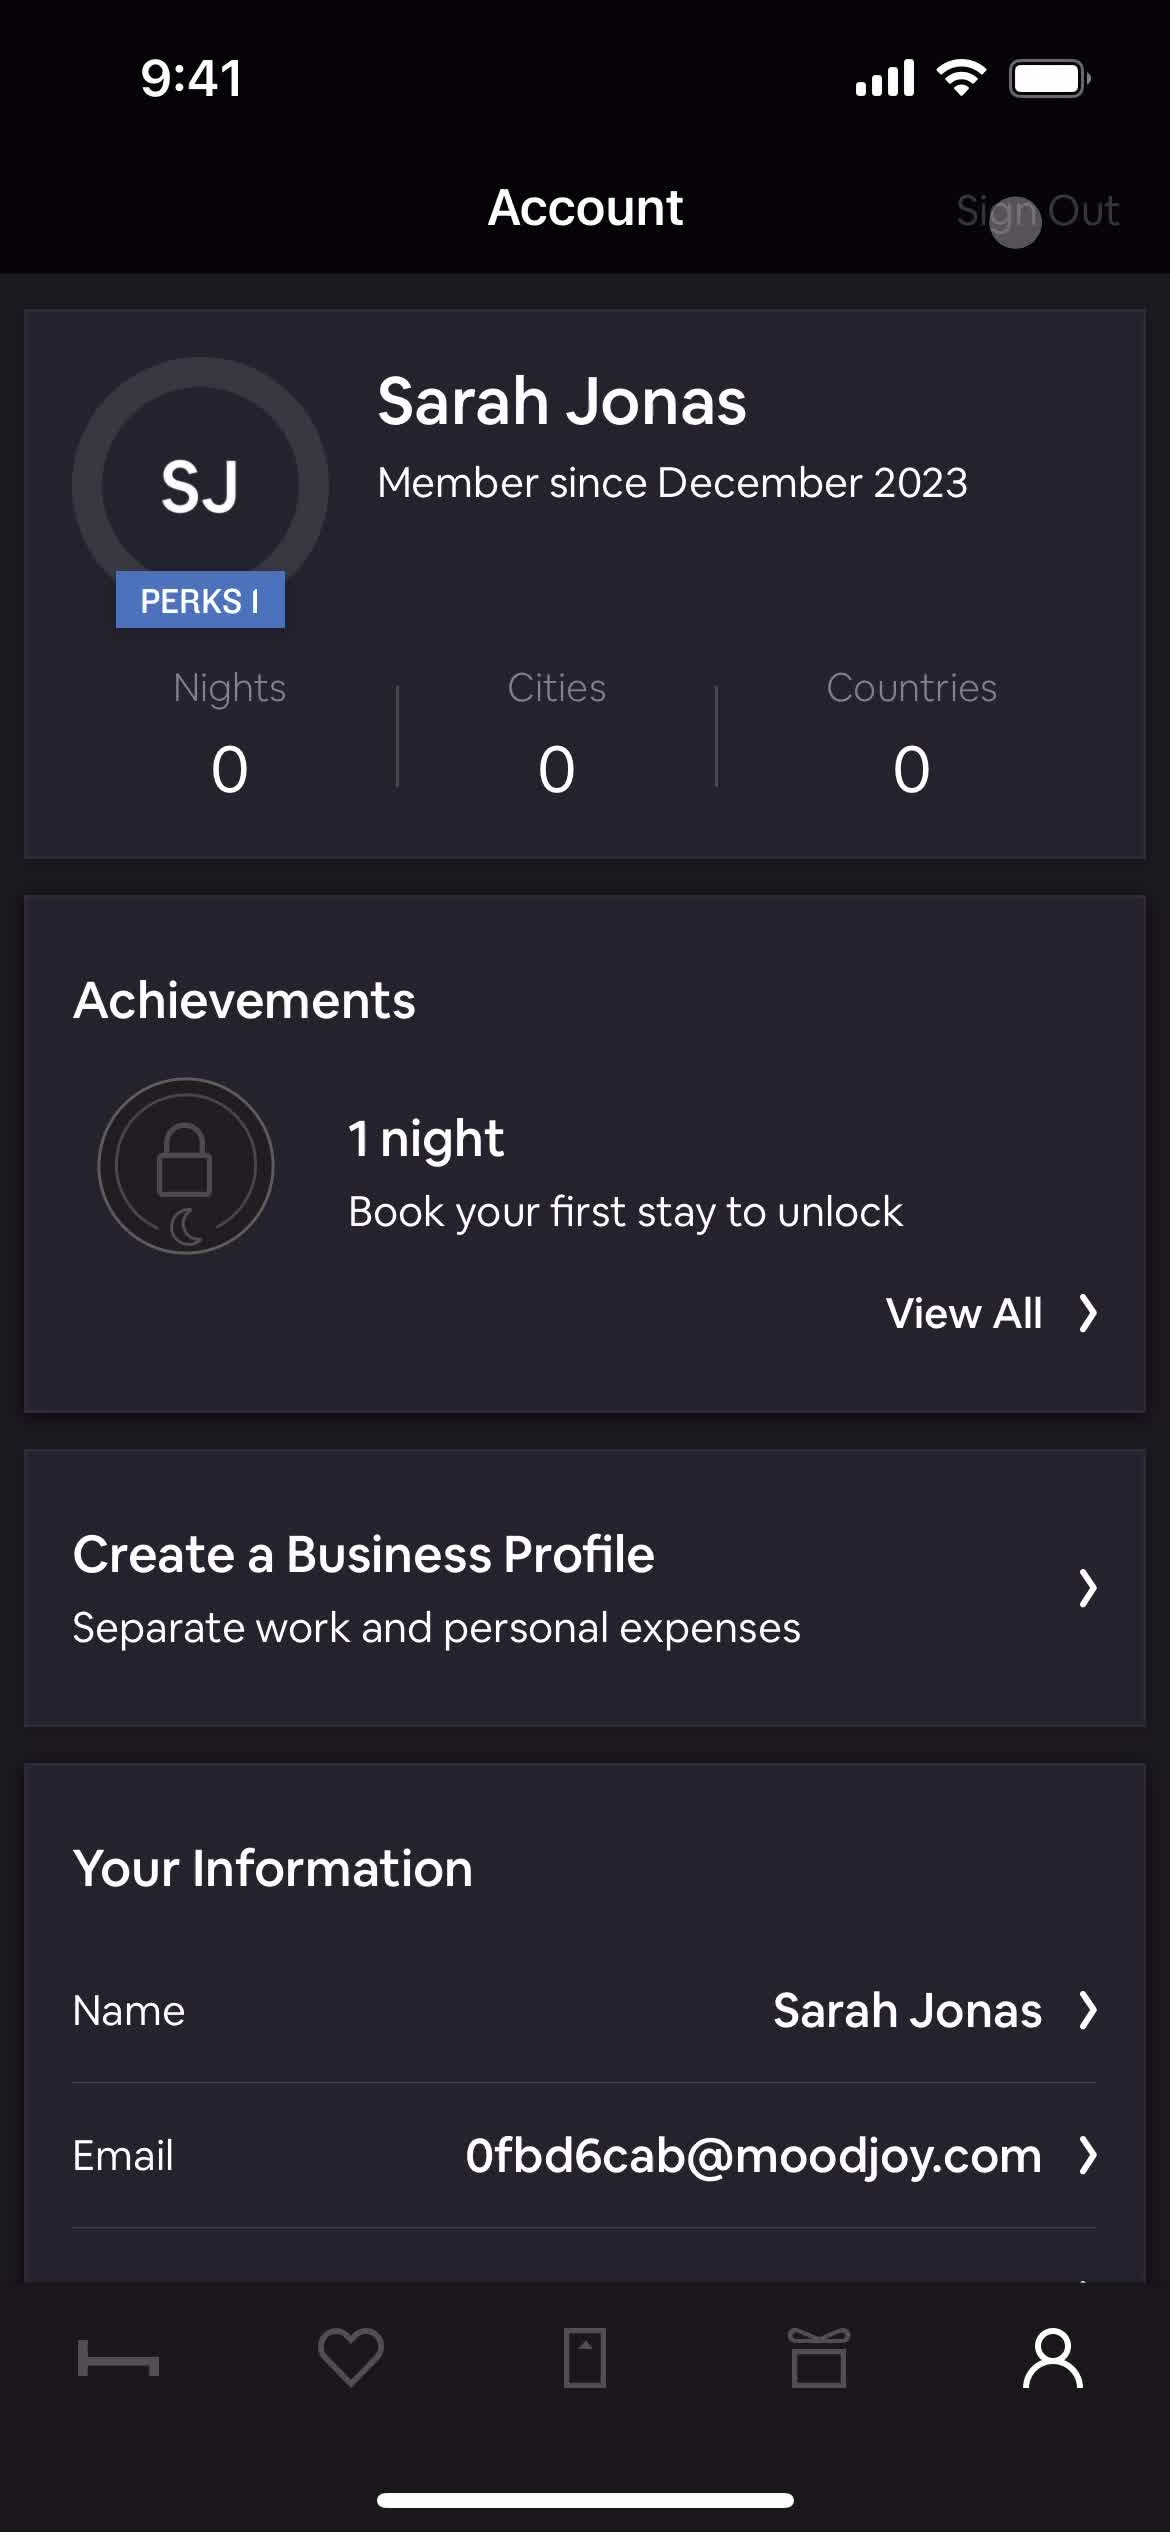
Task: Expand the View All chevron arrow
Action: pos(1088,1313)
